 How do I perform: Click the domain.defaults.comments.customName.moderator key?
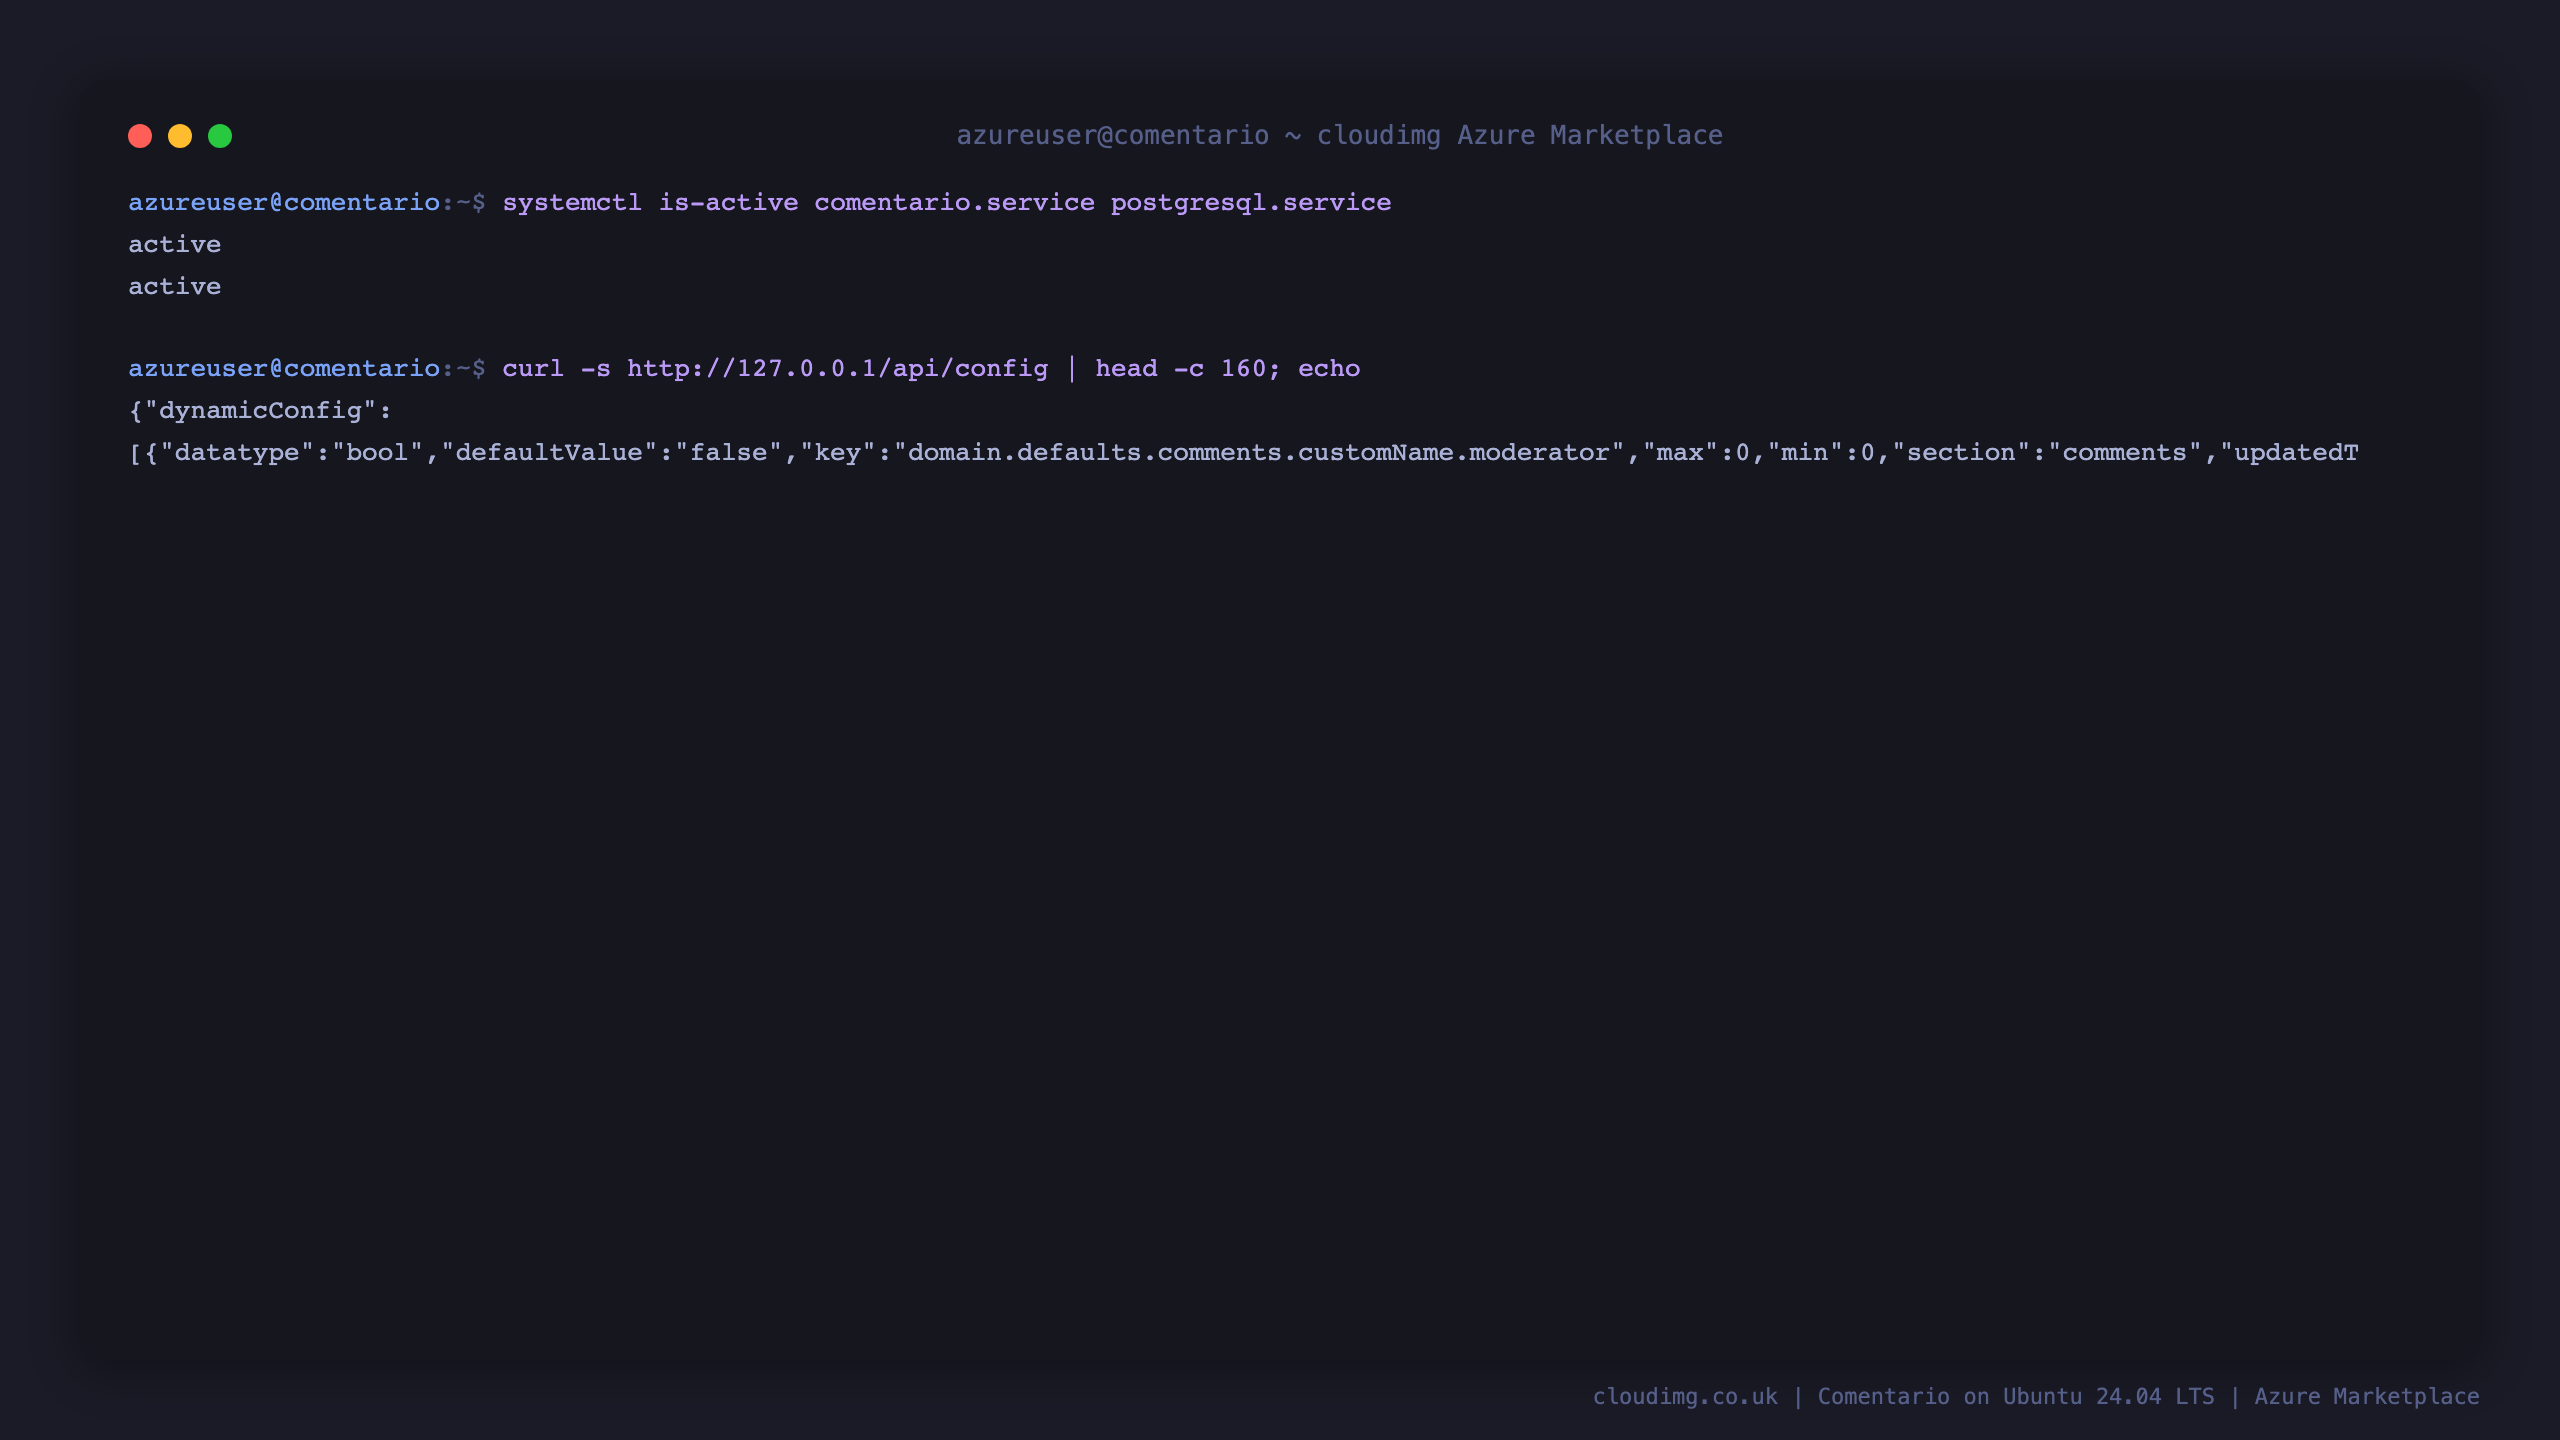pyautogui.click(x=1259, y=452)
